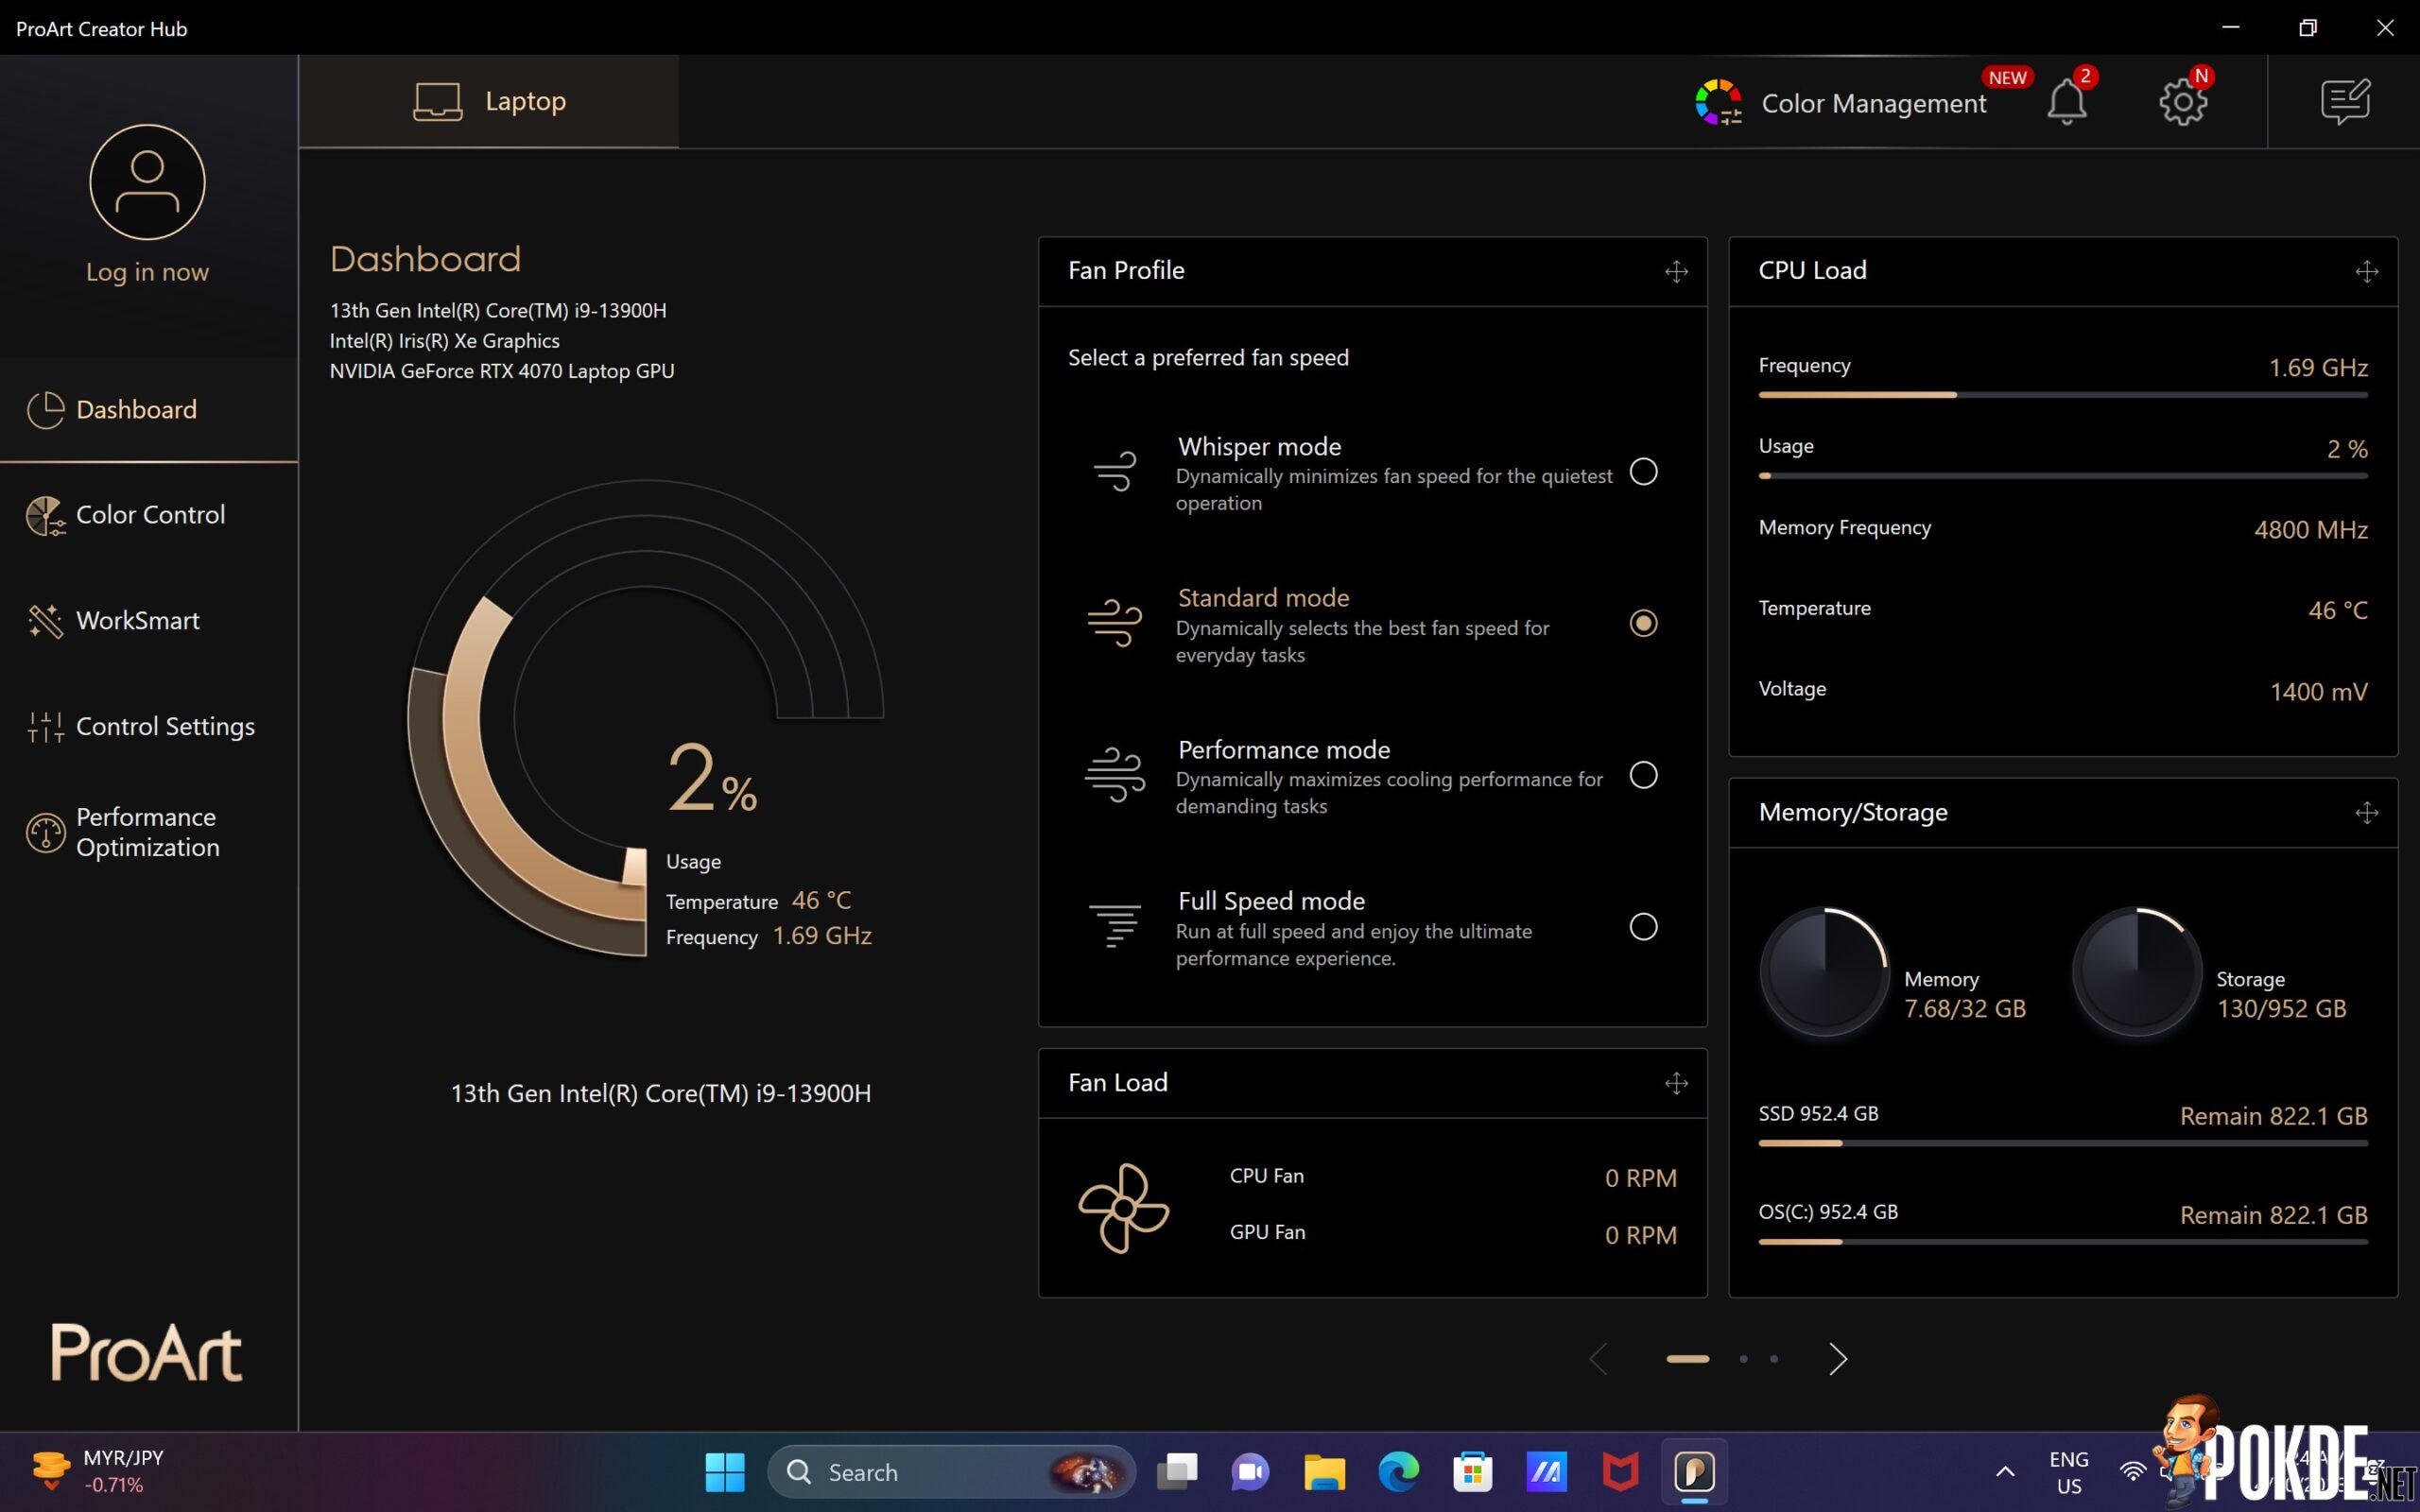Viewport: 2420px width, 1512px height.
Task: Open the MYR/JPY widget in taskbar
Action: pyautogui.click(x=98, y=1472)
